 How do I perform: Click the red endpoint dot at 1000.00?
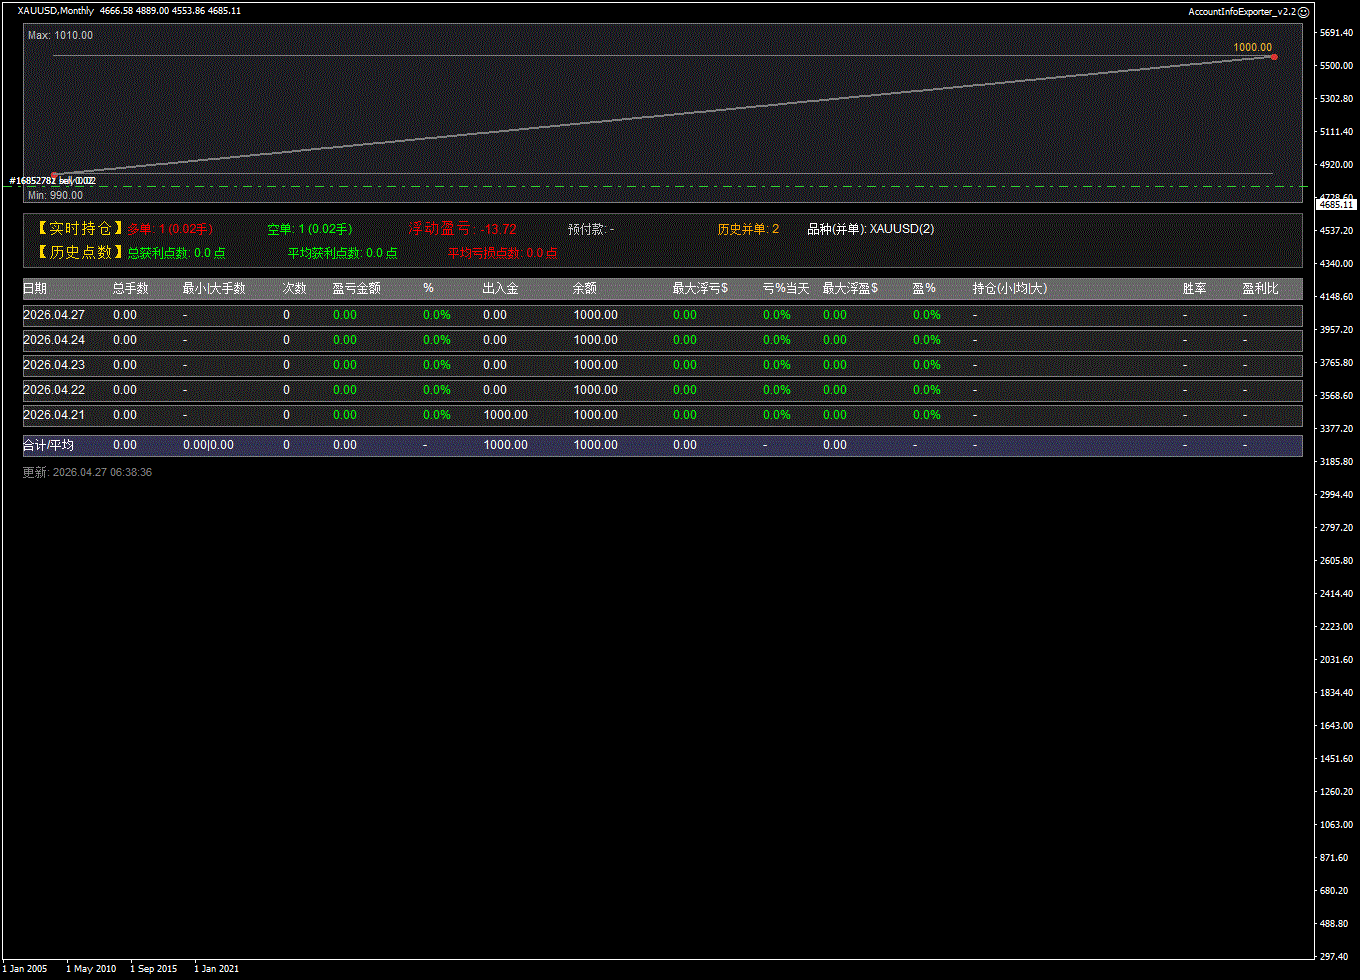click(1273, 57)
